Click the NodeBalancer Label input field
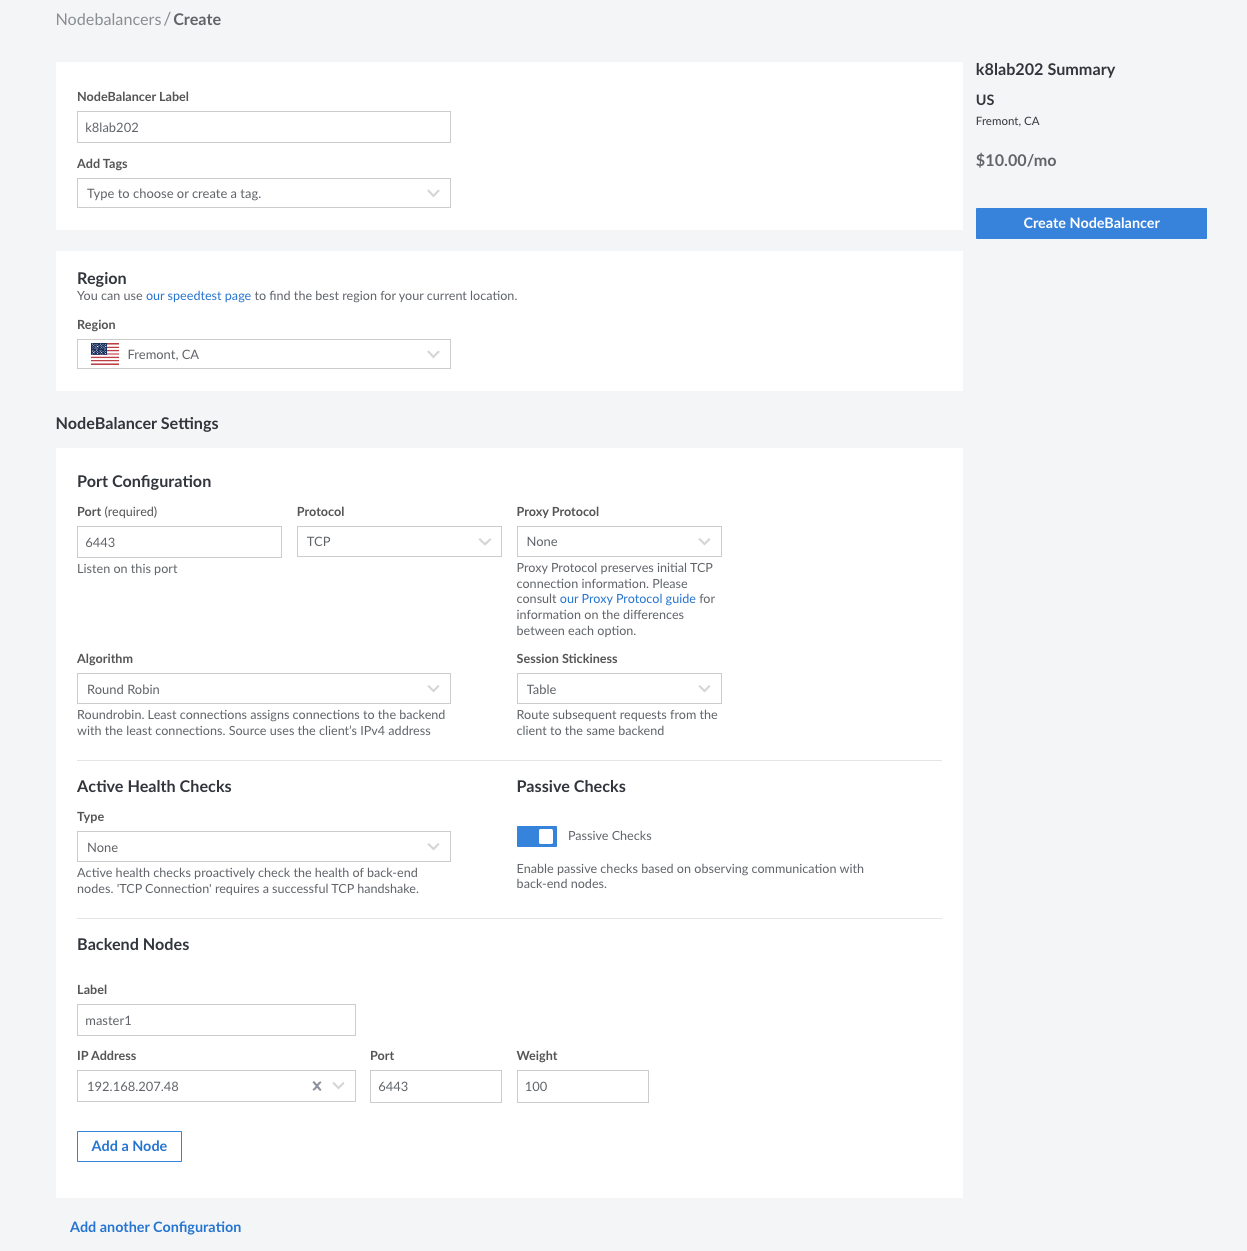 click(x=263, y=127)
